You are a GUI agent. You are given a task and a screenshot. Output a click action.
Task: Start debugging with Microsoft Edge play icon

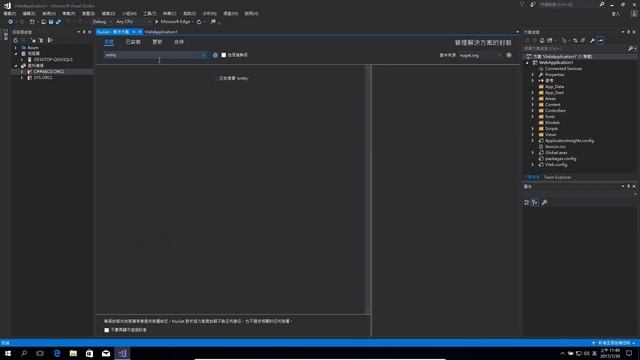(x=156, y=22)
